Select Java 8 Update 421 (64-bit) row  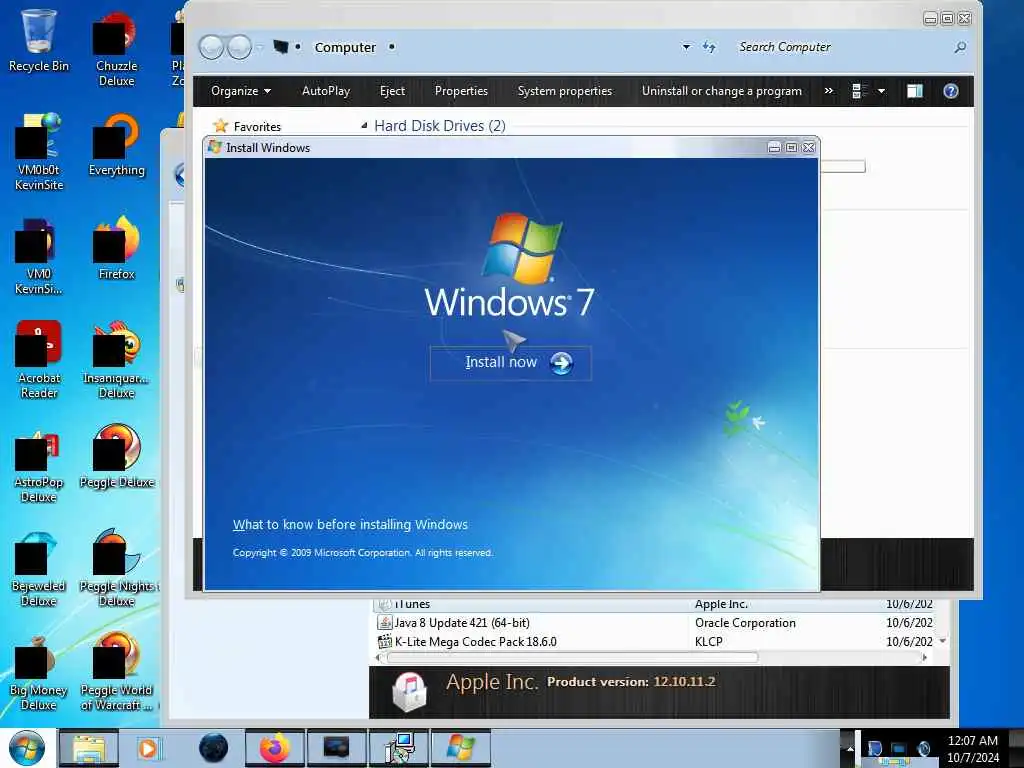tap(655, 622)
